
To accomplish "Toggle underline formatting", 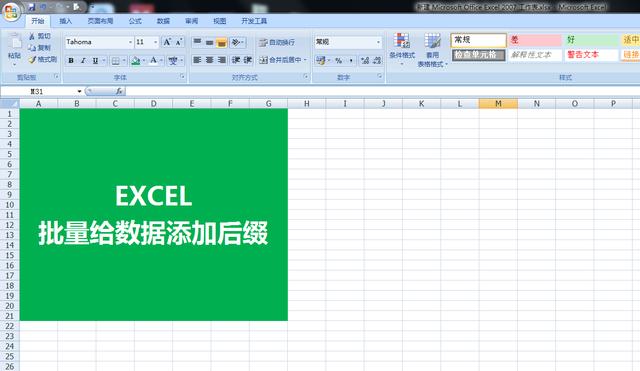I will [x=95, y=60].
